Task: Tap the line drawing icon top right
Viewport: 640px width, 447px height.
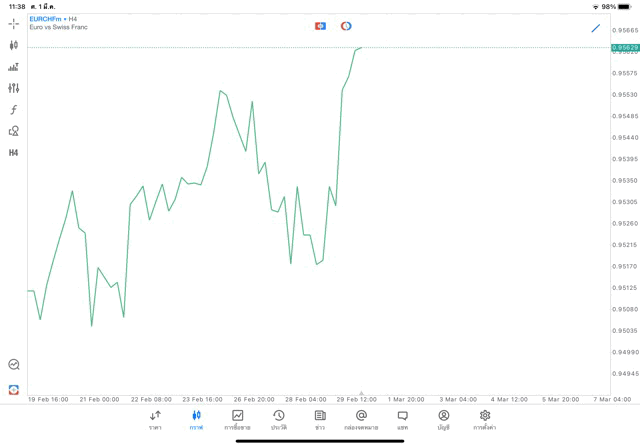Action: pyautogui.click(x=596, y=28)
